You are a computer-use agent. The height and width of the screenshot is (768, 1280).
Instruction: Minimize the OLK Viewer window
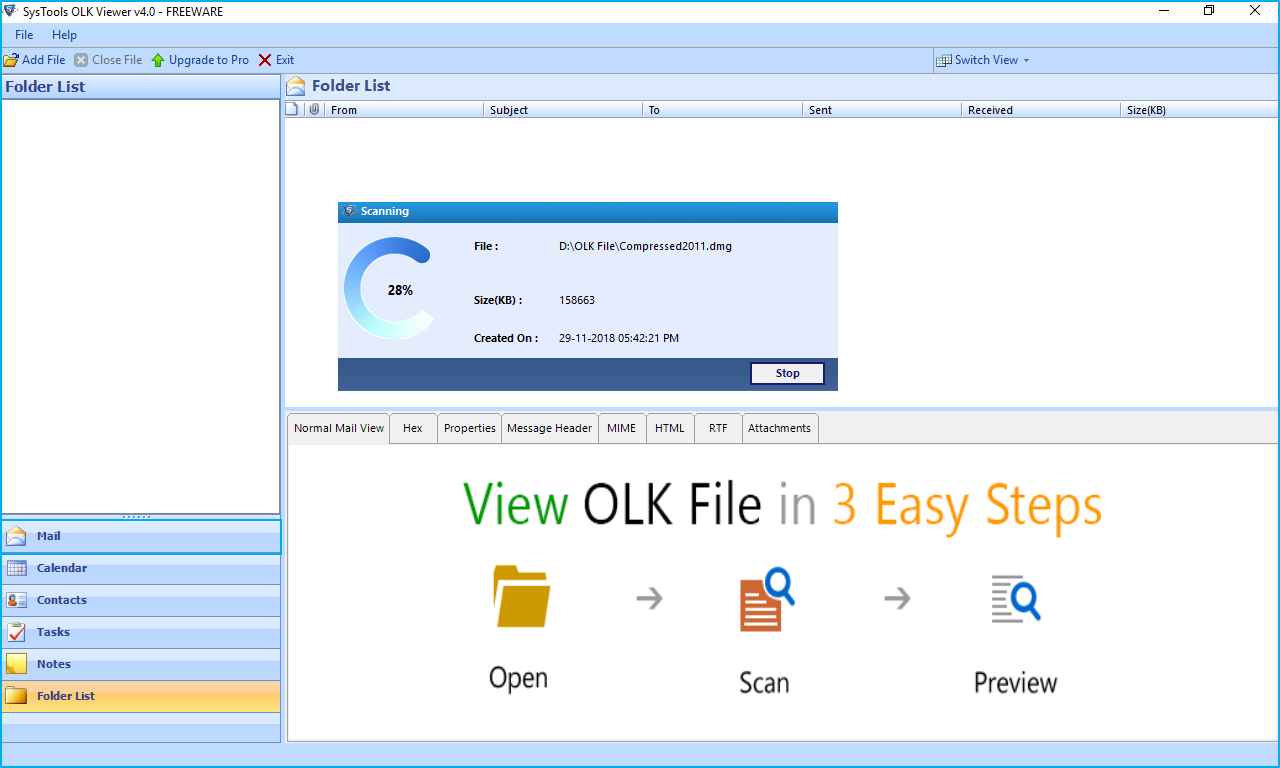pyautogui.click(x=1164, y=11)
